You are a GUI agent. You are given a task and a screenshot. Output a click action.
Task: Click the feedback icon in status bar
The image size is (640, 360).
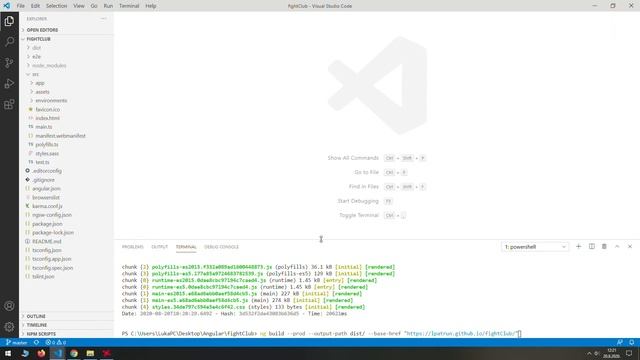[620, 342]
